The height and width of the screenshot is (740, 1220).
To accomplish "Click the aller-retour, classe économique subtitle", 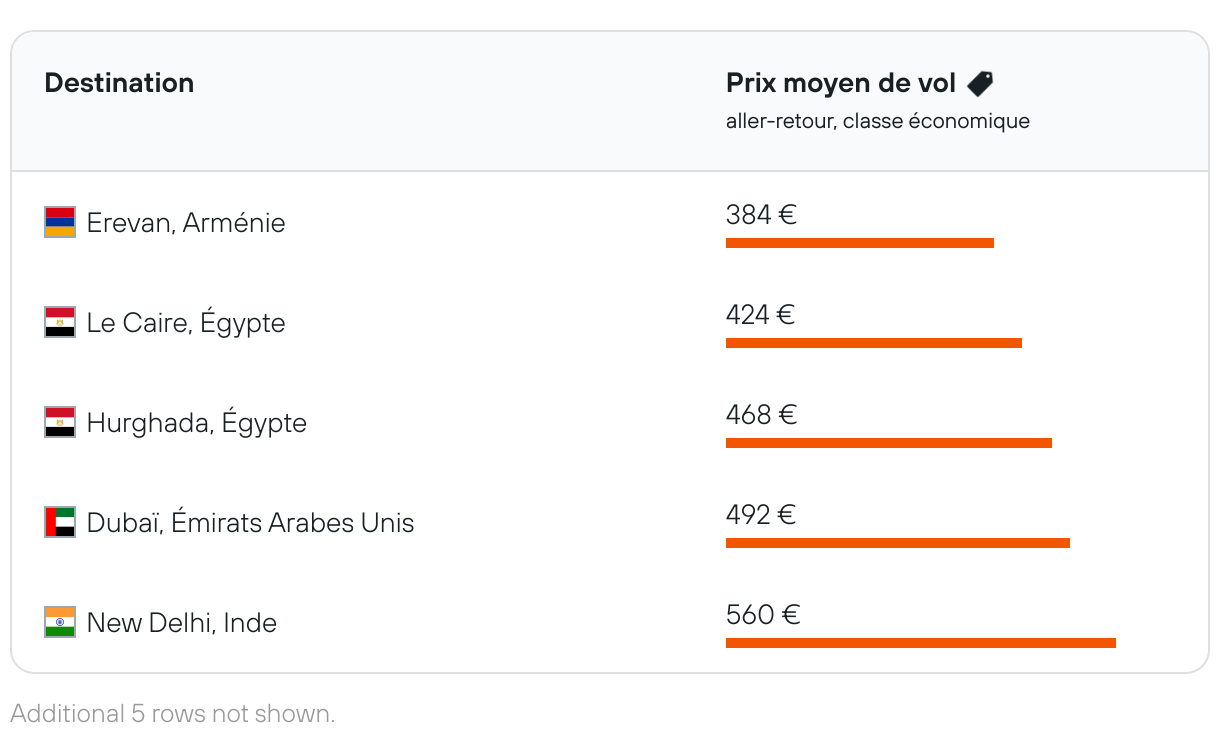I will coord(877,121).
